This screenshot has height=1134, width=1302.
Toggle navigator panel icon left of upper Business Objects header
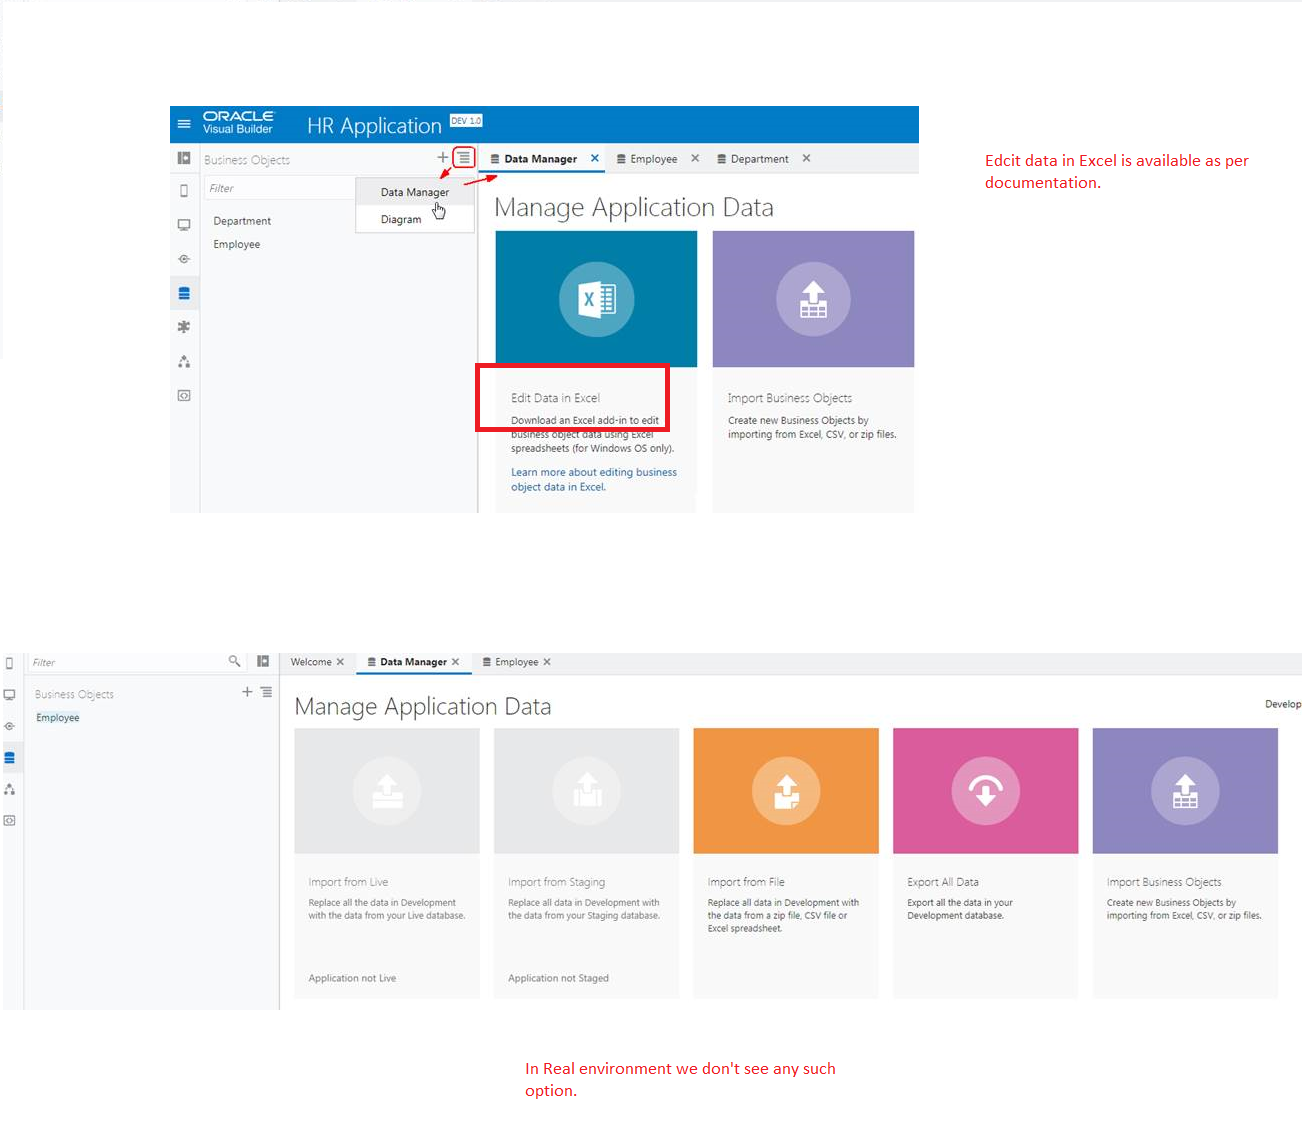coord(184,158)
